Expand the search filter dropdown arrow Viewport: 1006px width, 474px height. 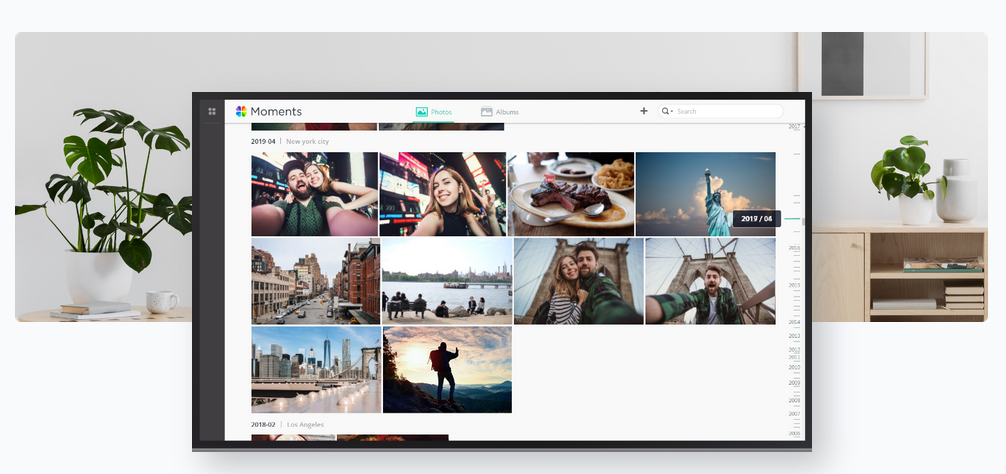[x=672, y=112]
